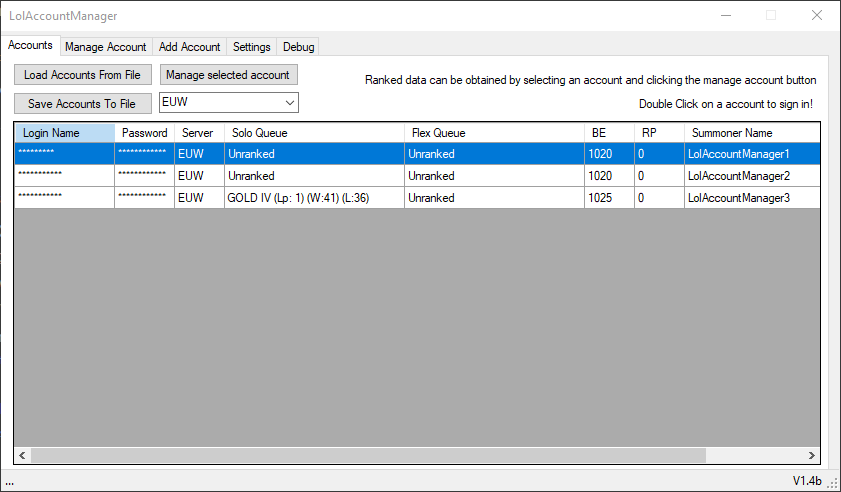The width and height of the screenshot is (841, 492).
Task: Open the Manage Account tab
Action: click(x=106, y=47)
